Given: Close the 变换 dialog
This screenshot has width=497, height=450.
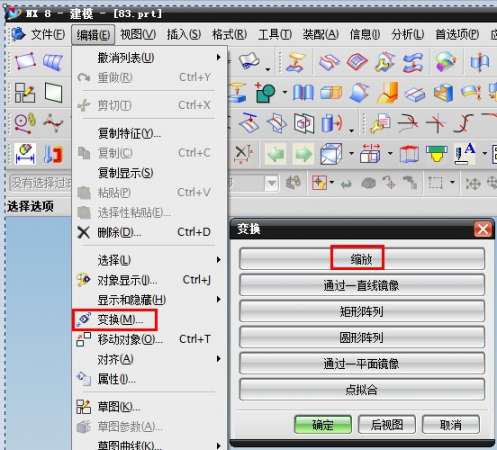Looking at the screenshot, I should 483,229.
